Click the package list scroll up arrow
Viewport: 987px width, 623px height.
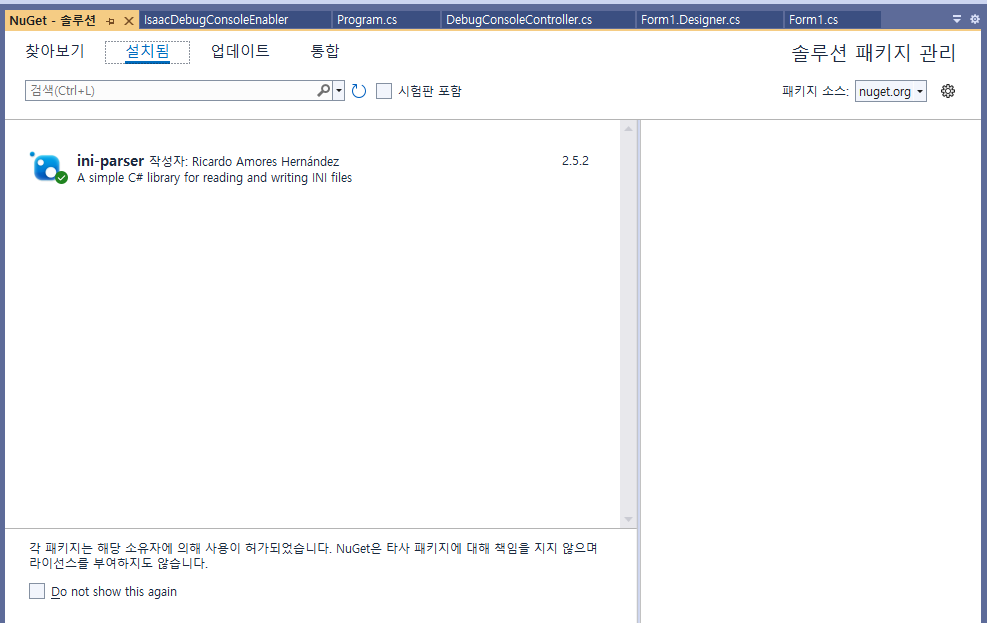pos(628,128)
